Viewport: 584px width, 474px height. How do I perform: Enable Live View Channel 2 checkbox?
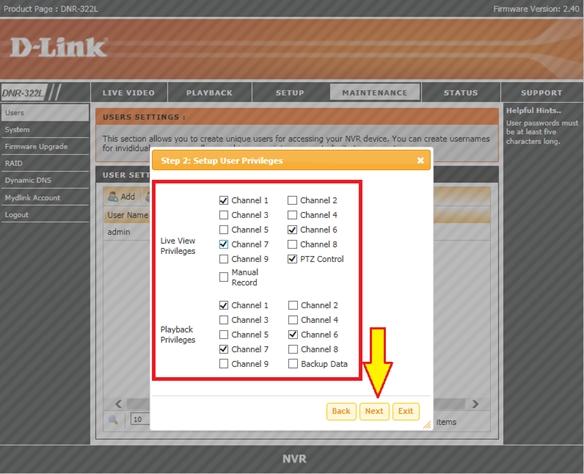pos(292,200)
